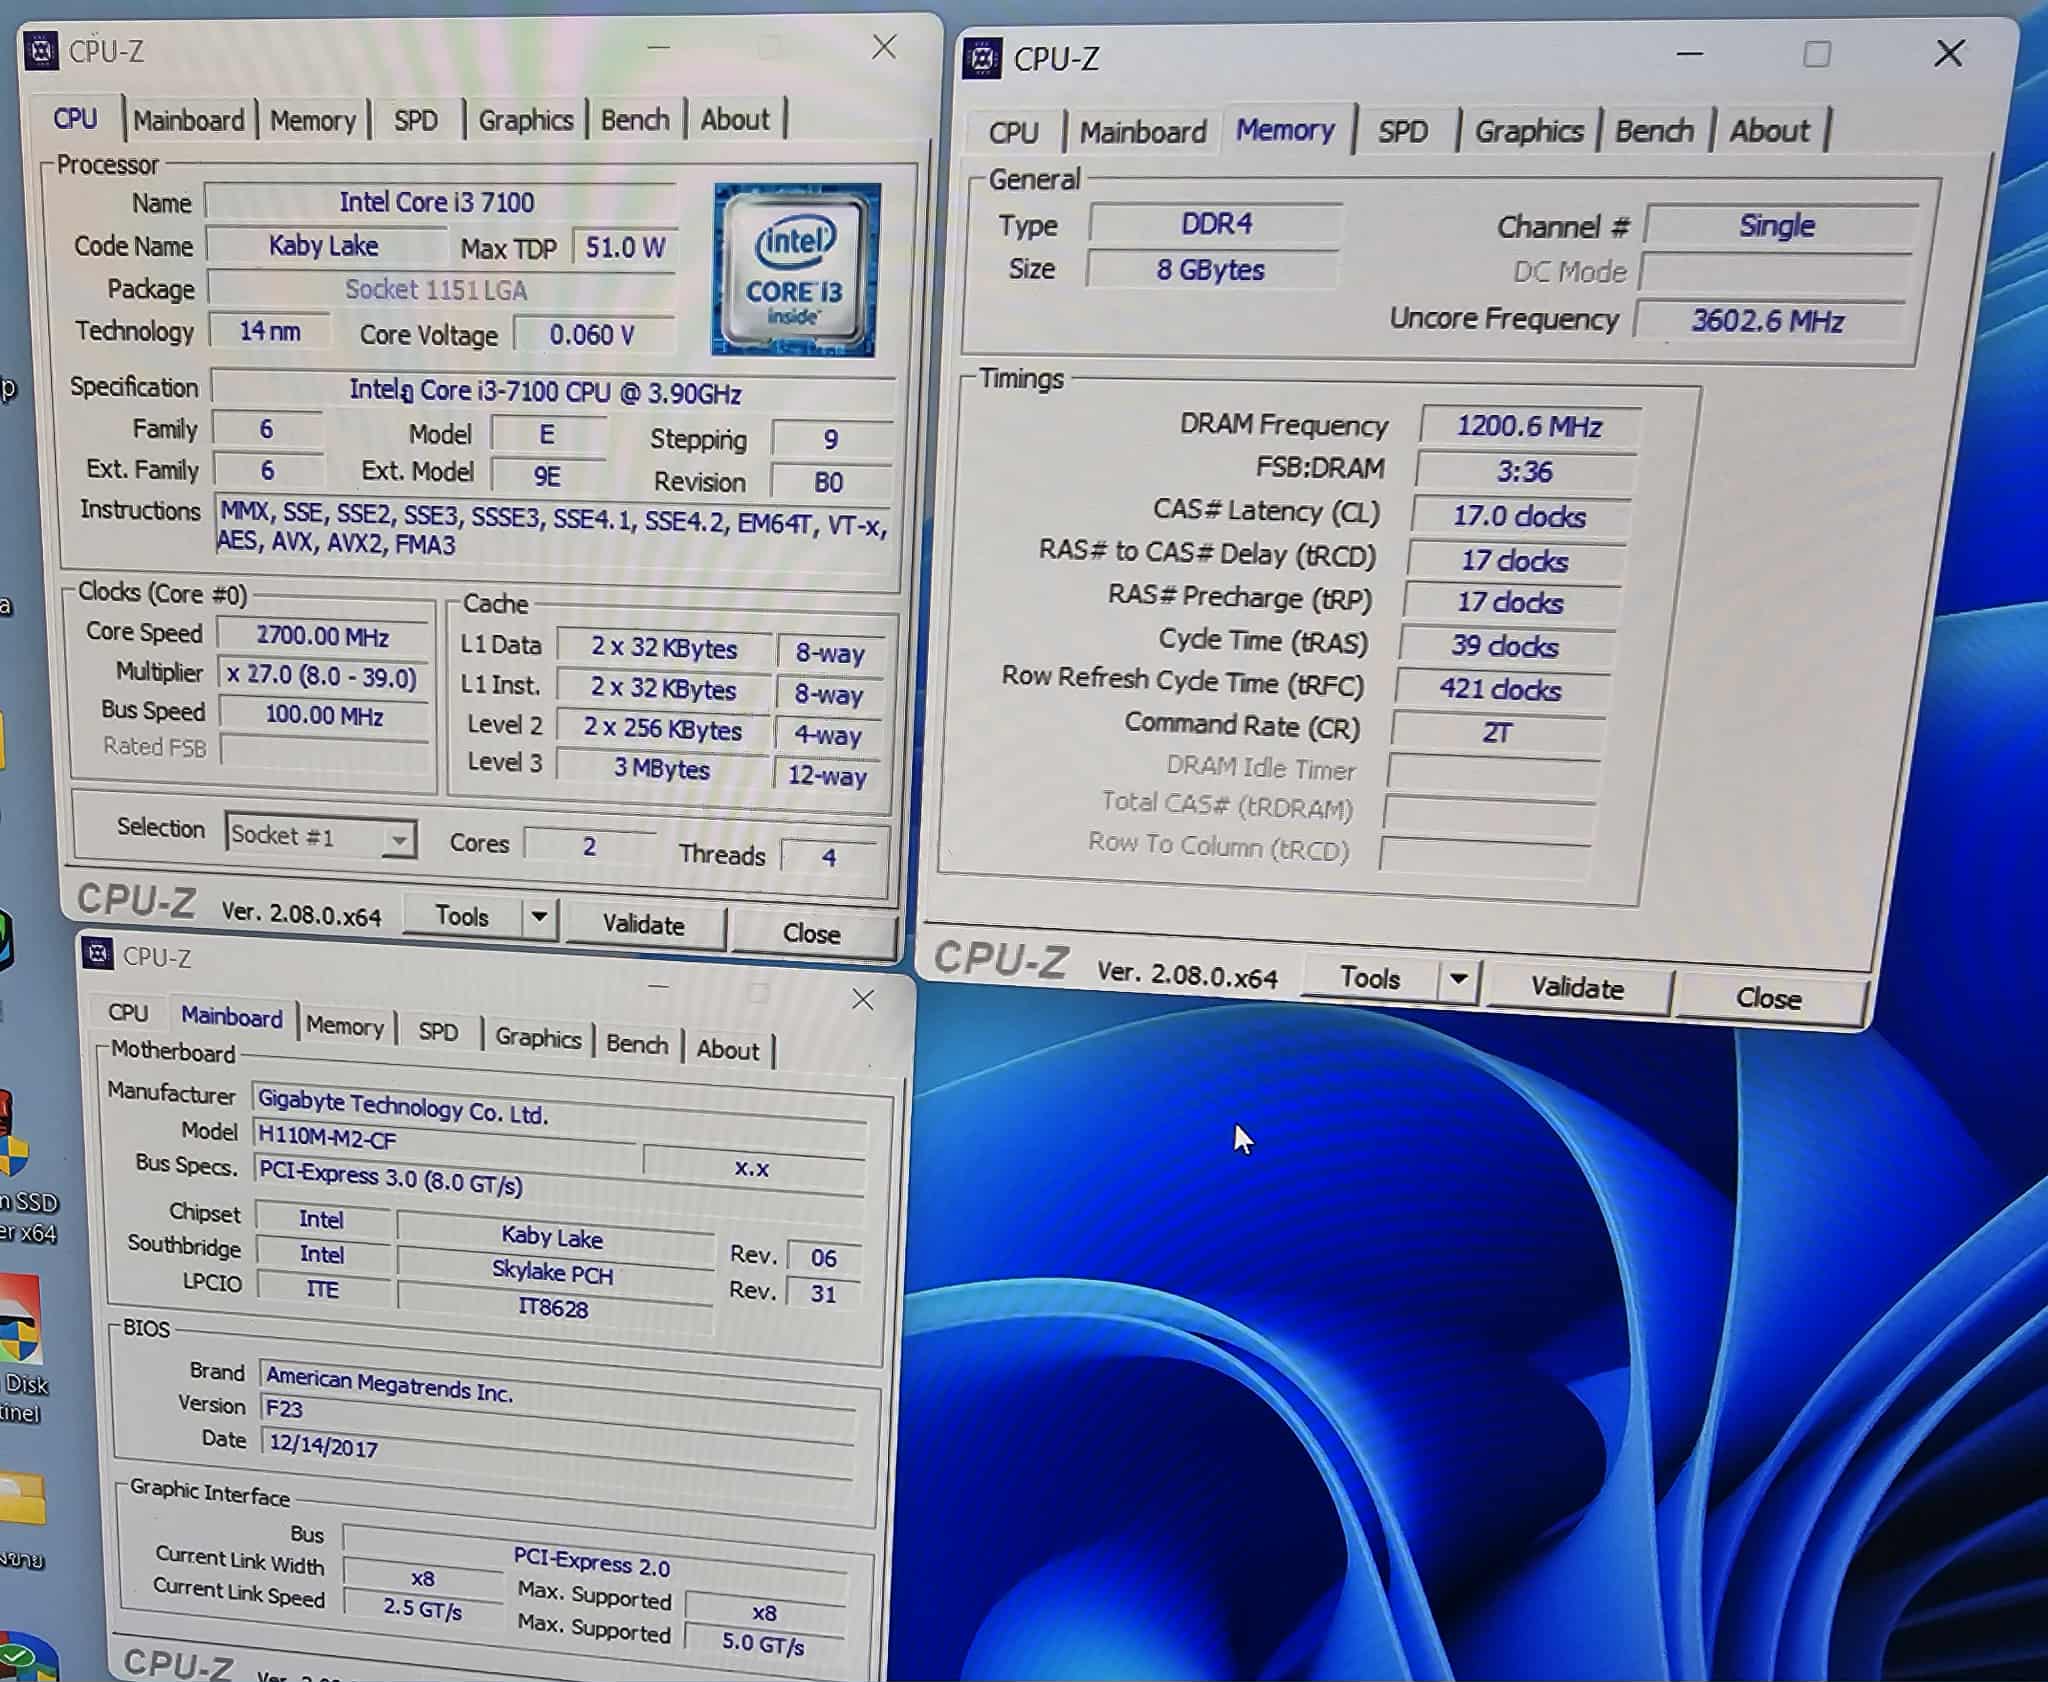
Task: Click Tools button in Memory window
Action: [x=1370, y=977]
